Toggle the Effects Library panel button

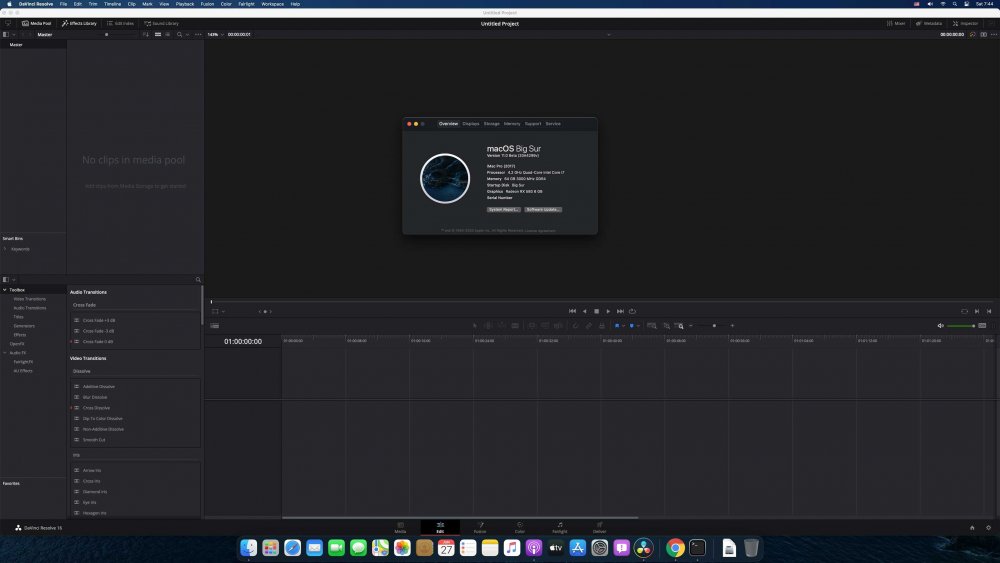click(x=79, y=23)
